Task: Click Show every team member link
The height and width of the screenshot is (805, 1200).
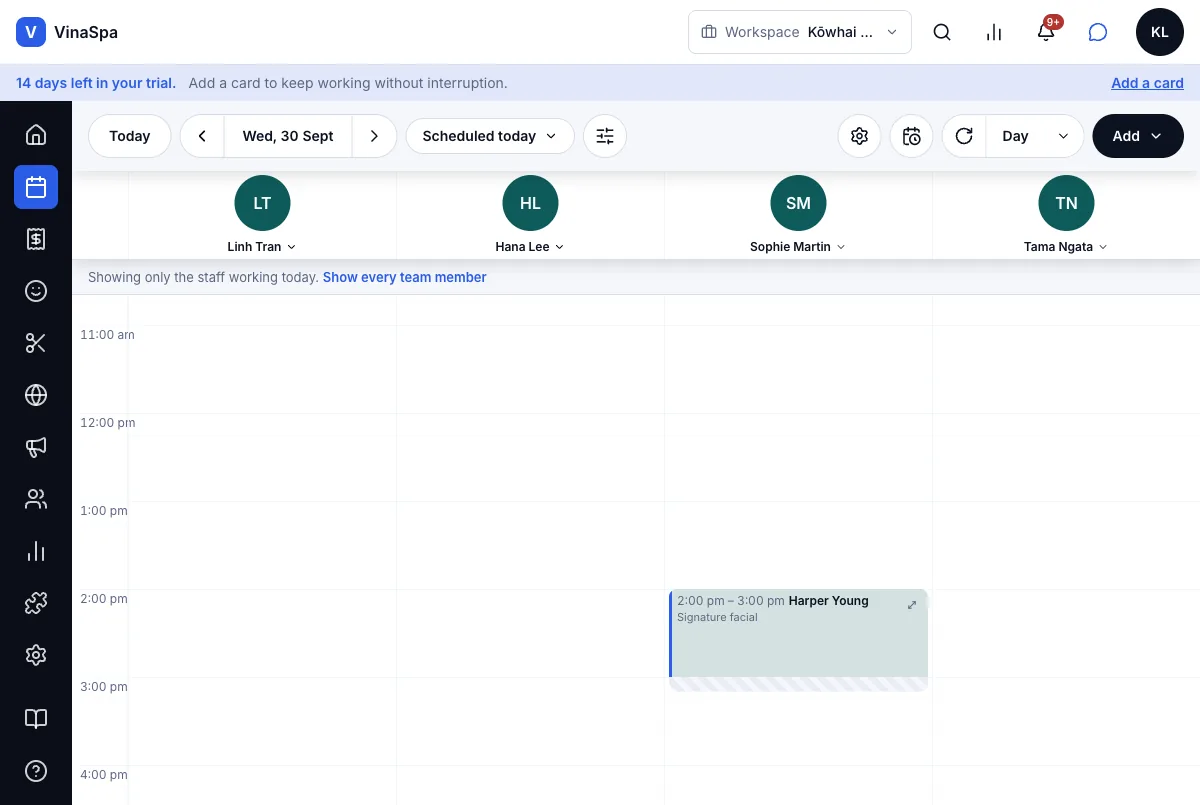Action: tap(405, 277)
